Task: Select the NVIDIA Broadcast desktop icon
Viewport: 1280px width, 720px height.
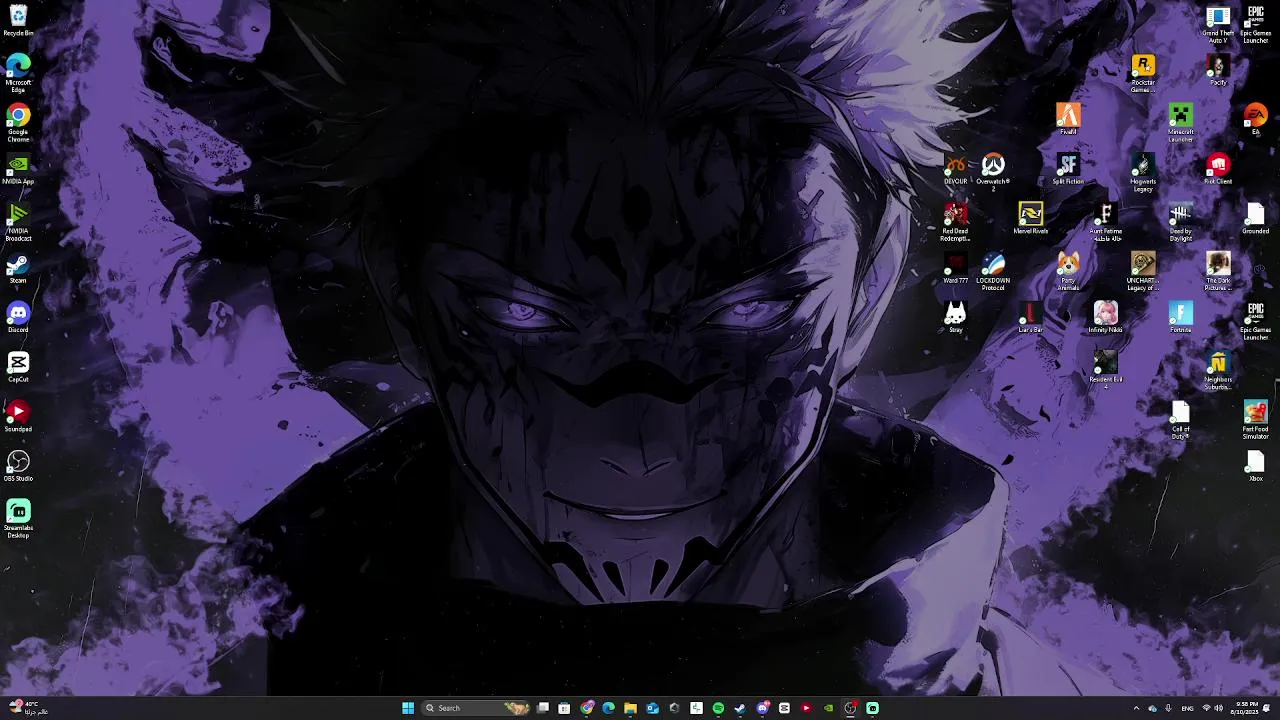Action: click(18, 222)
